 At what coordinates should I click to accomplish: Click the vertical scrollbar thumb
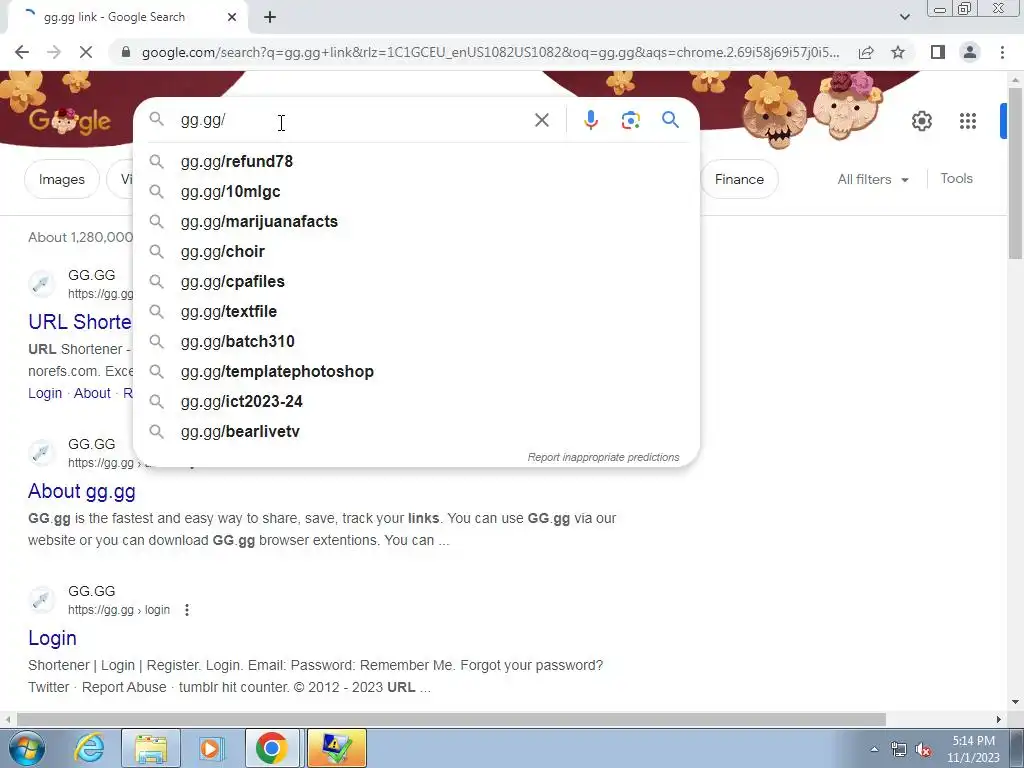pos(1015,173)
